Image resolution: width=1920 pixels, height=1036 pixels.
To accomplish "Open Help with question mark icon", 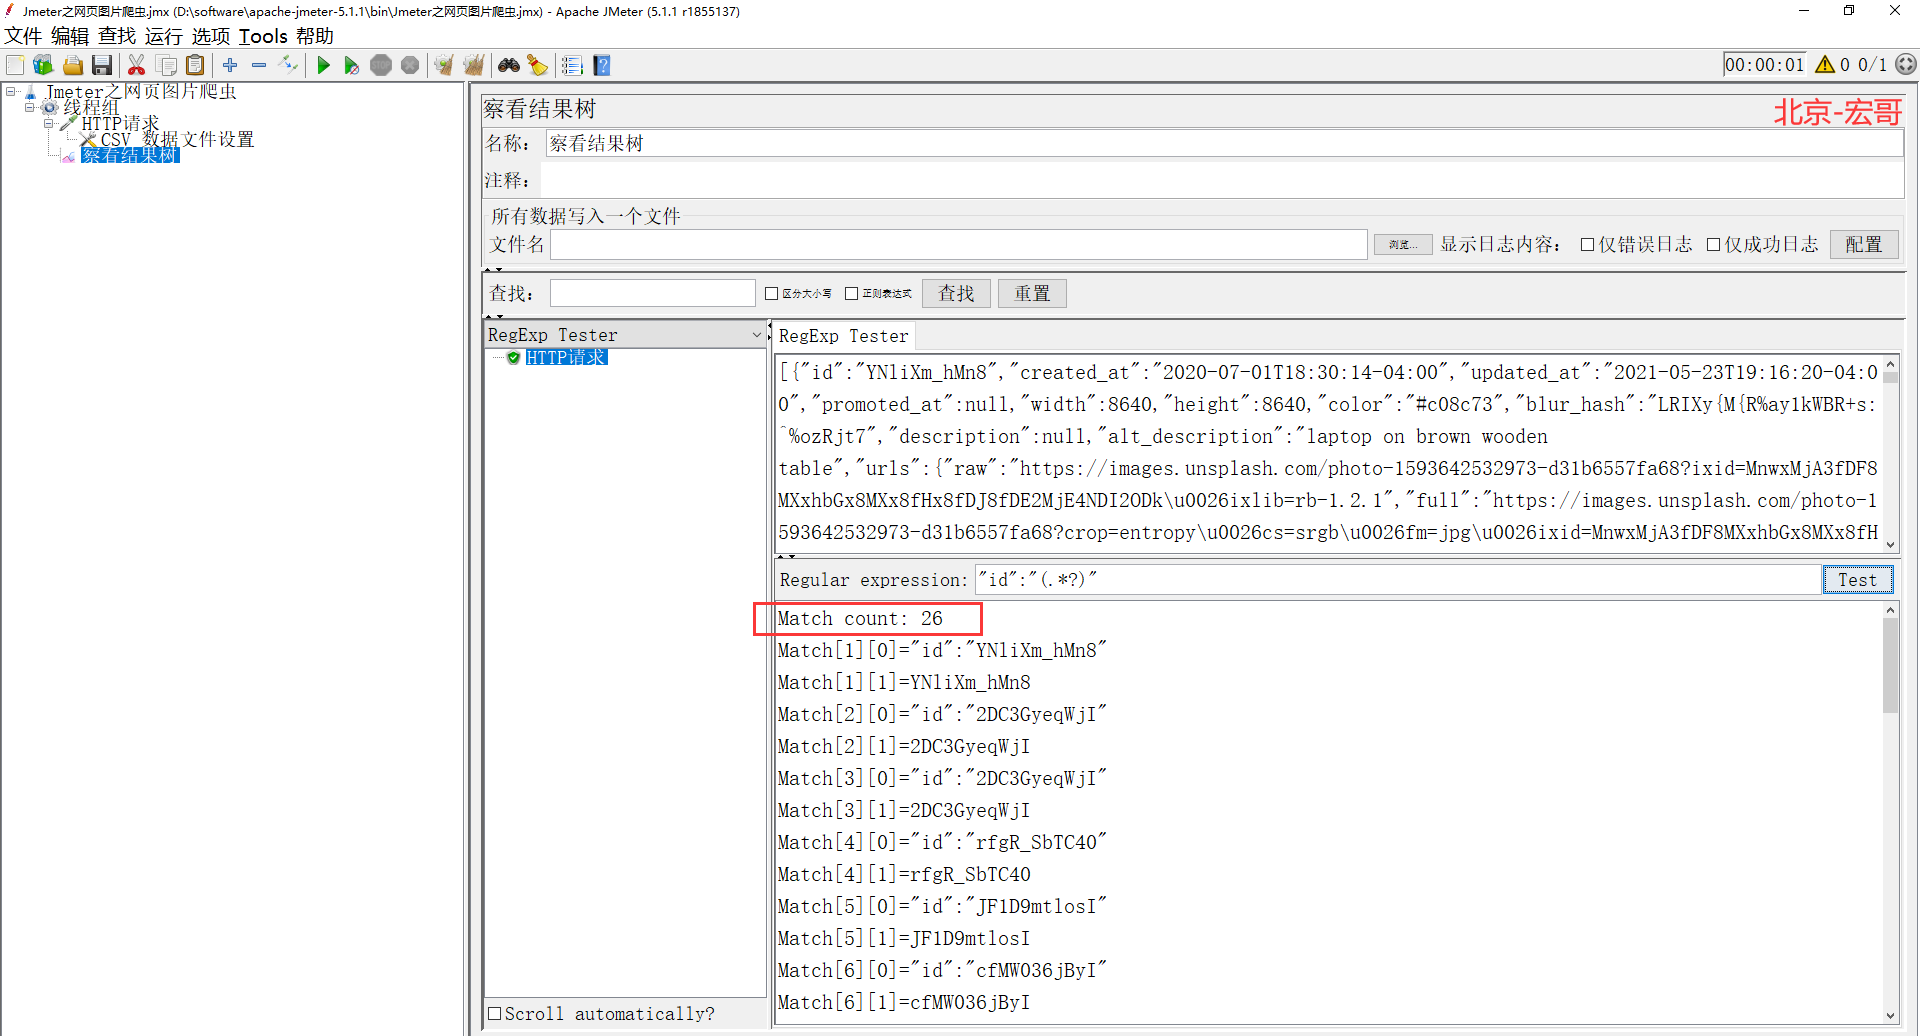I will tap(601, 65).
